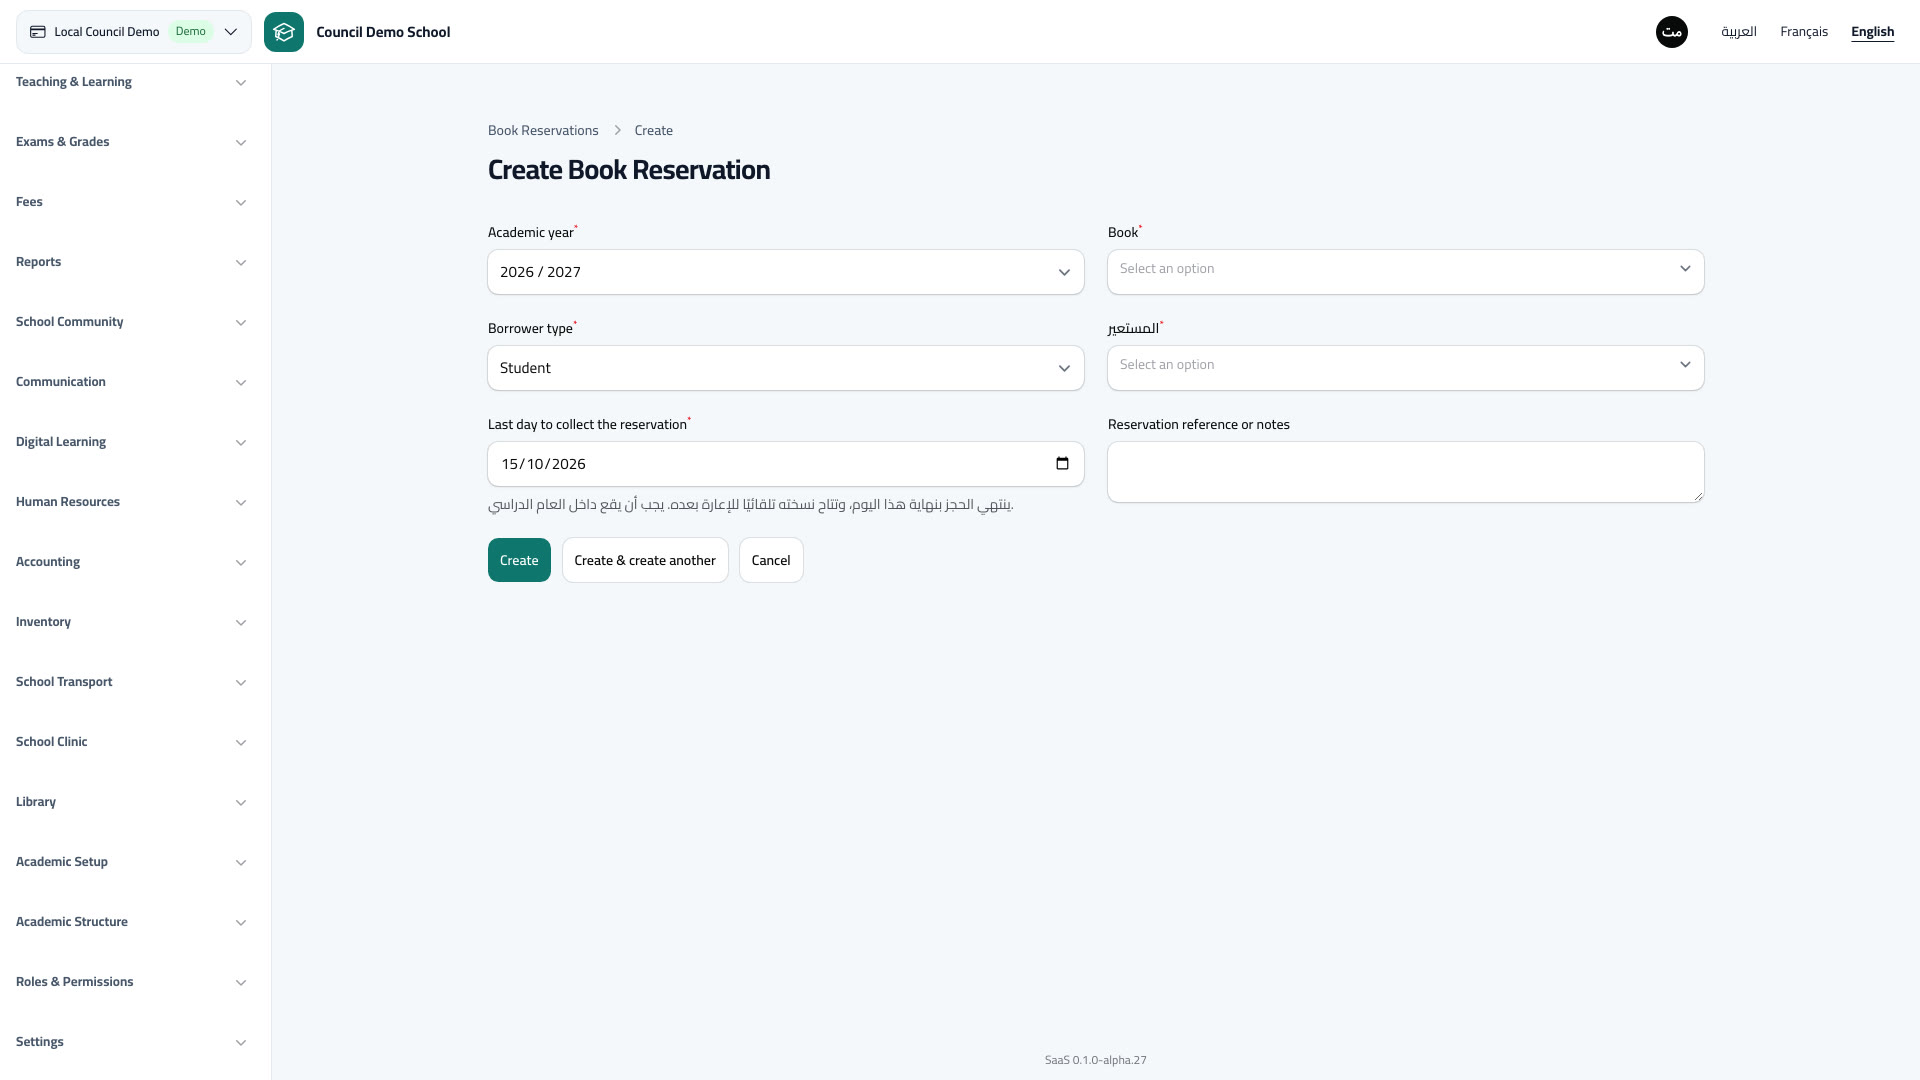
Task: Click the card icon beside Local Council Demo
Action: [x=38, y=32]
